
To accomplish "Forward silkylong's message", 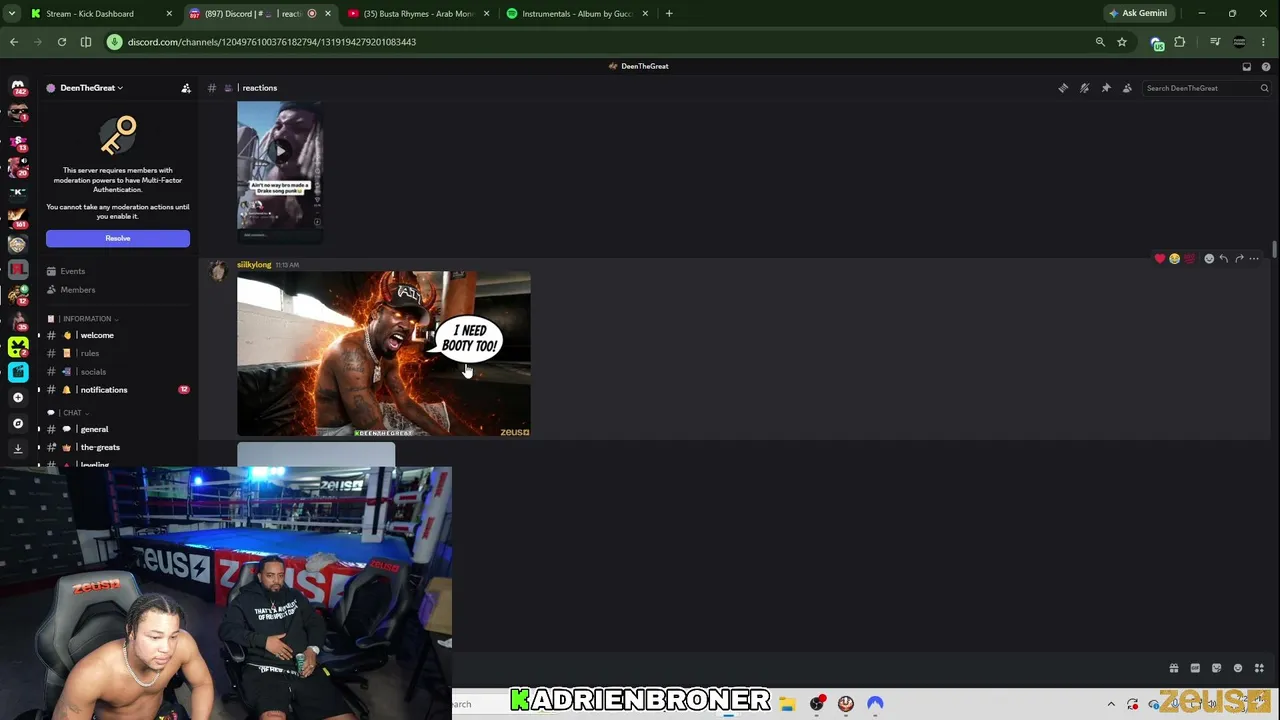I will (1239, 259).
